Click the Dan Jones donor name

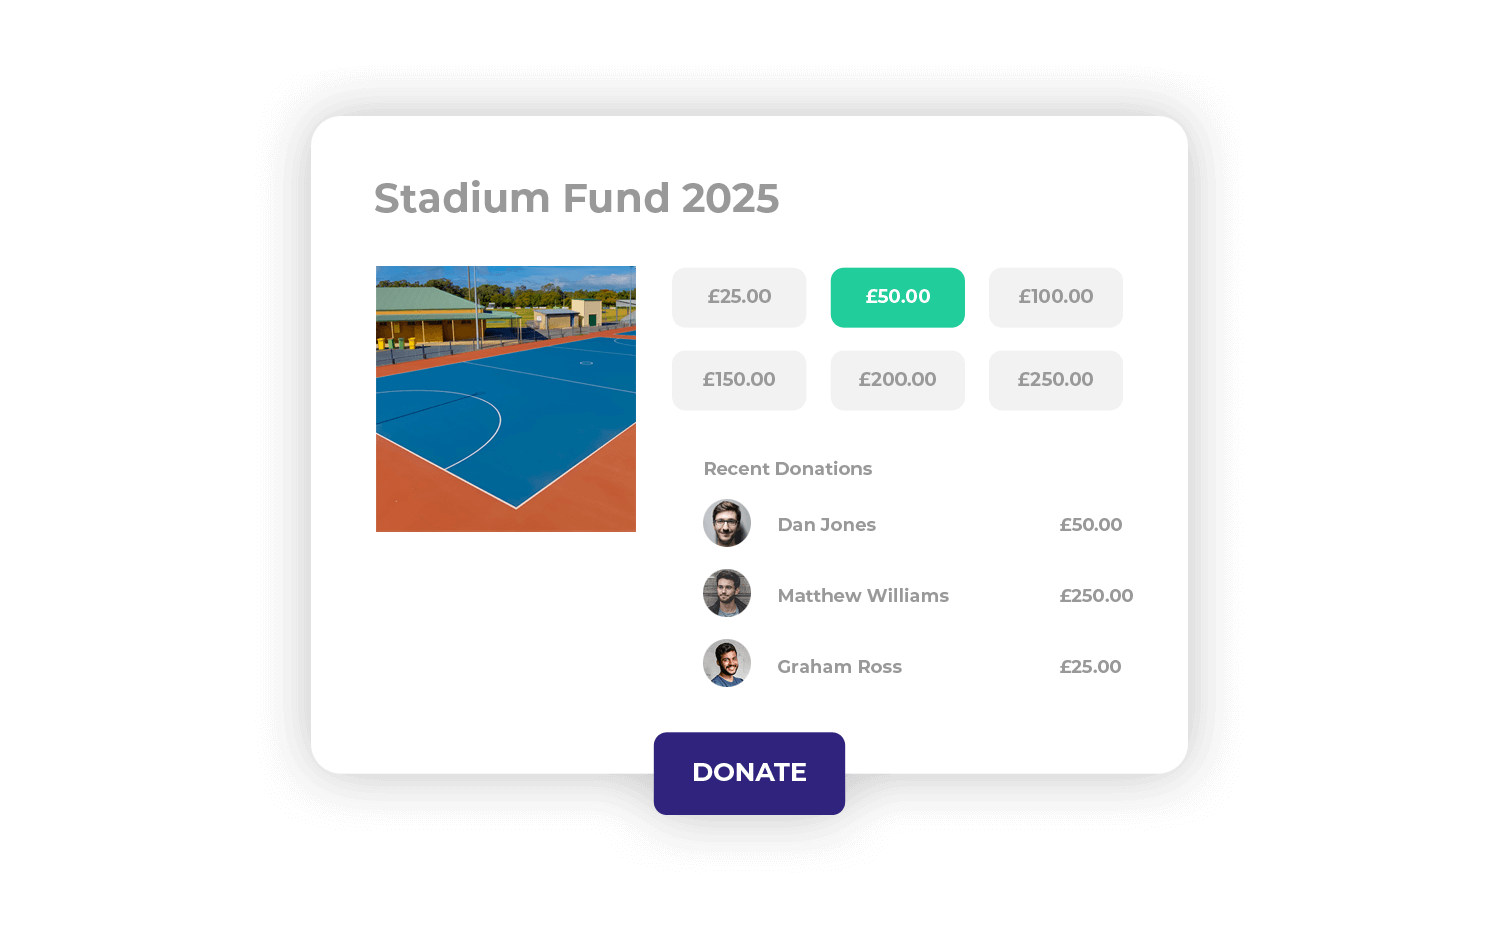pyautogui.click(x=827, y=525)
